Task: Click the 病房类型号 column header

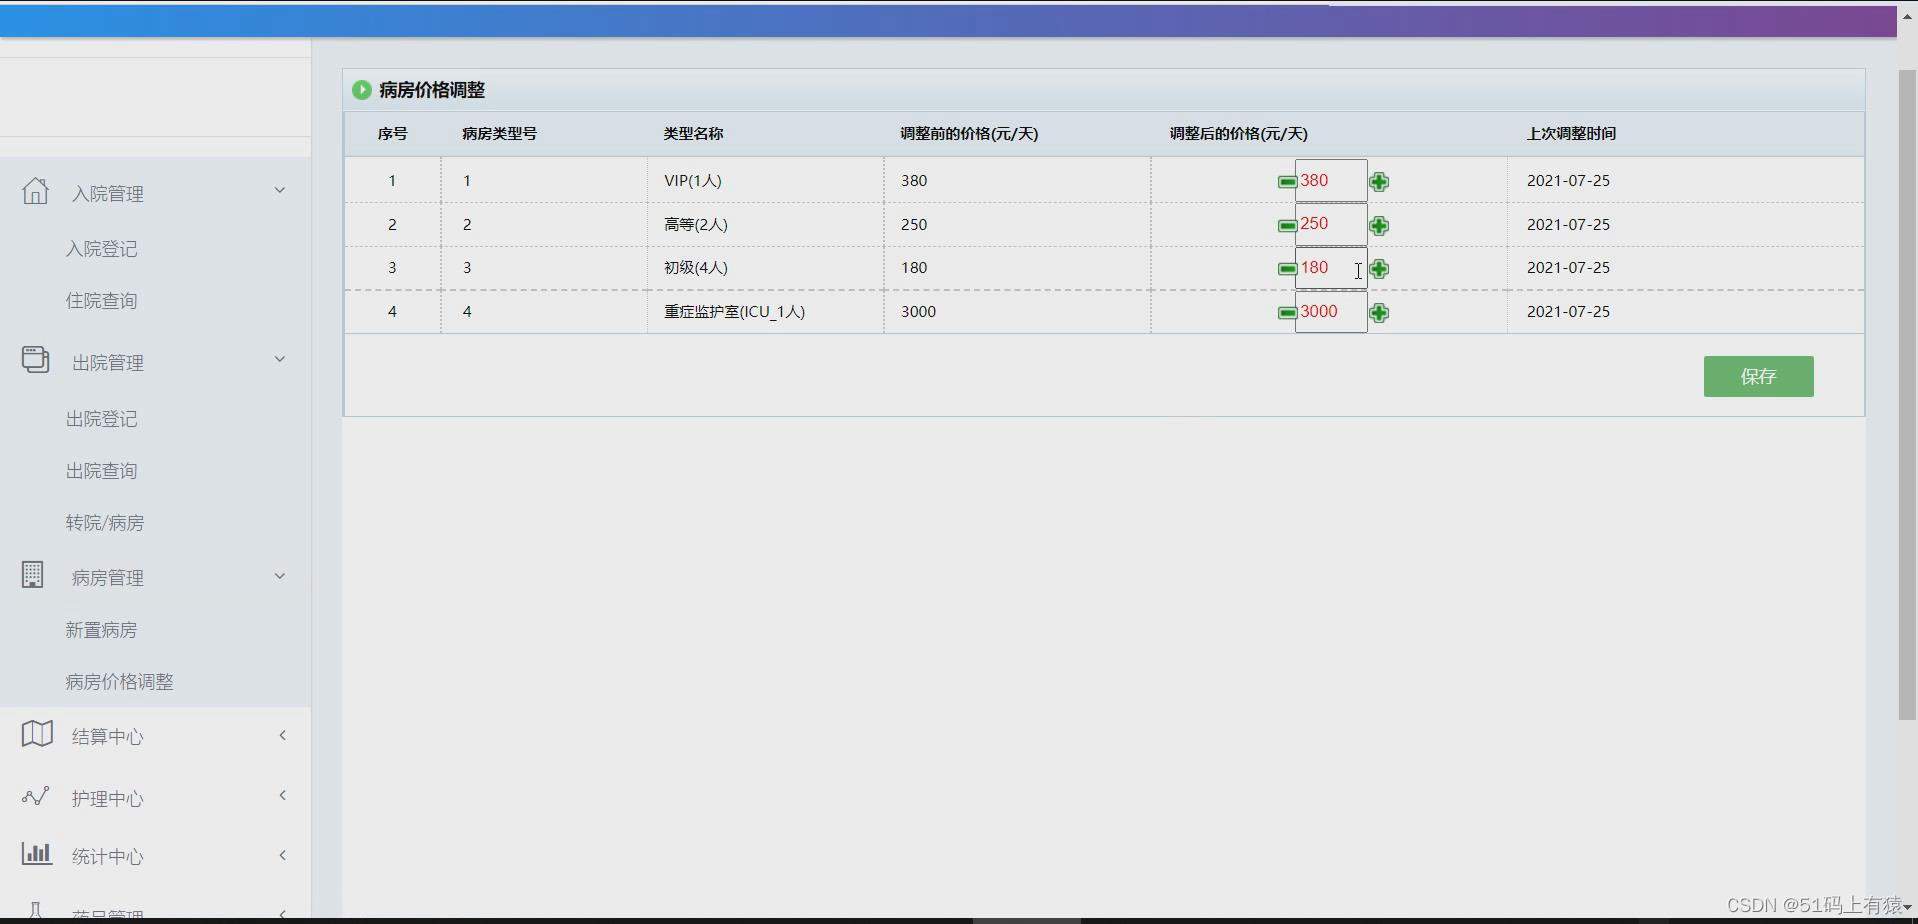Action: tap(500, 134)
